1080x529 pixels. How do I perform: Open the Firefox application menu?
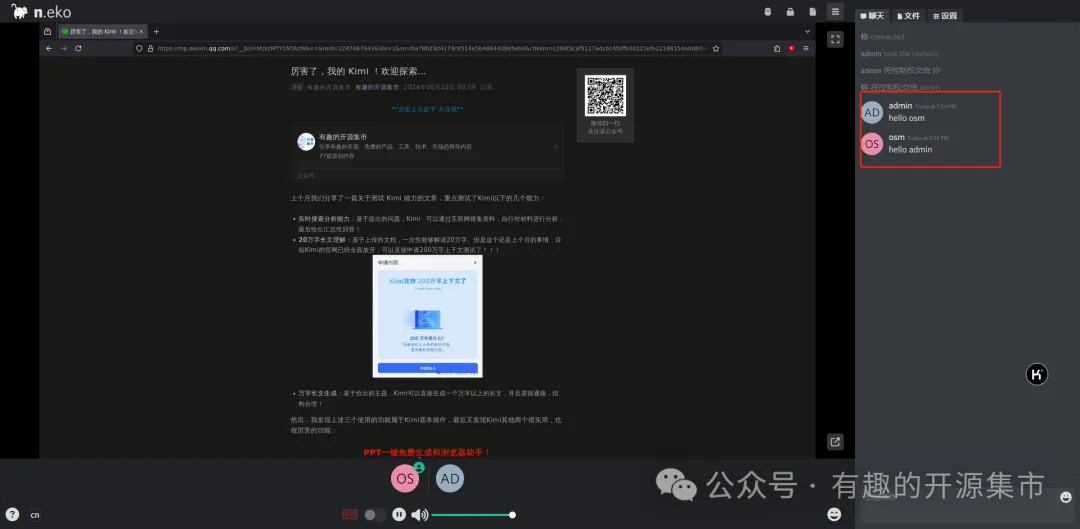click(x=805, y=48)
